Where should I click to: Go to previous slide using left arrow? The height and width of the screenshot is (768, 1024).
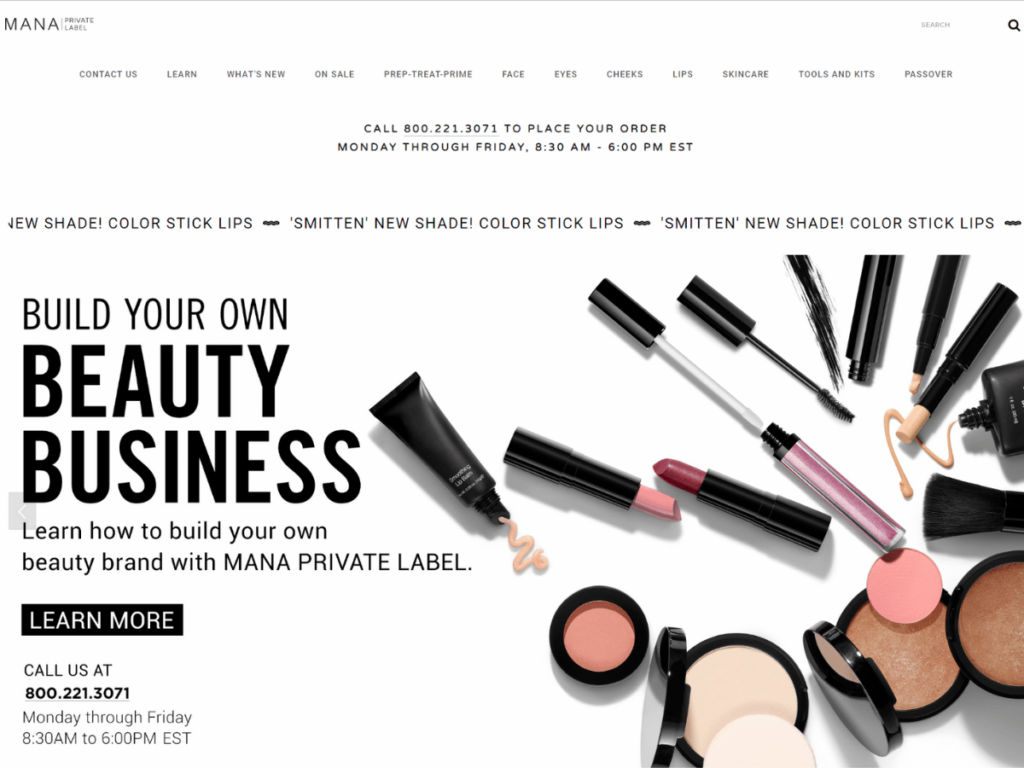(22, 511)
